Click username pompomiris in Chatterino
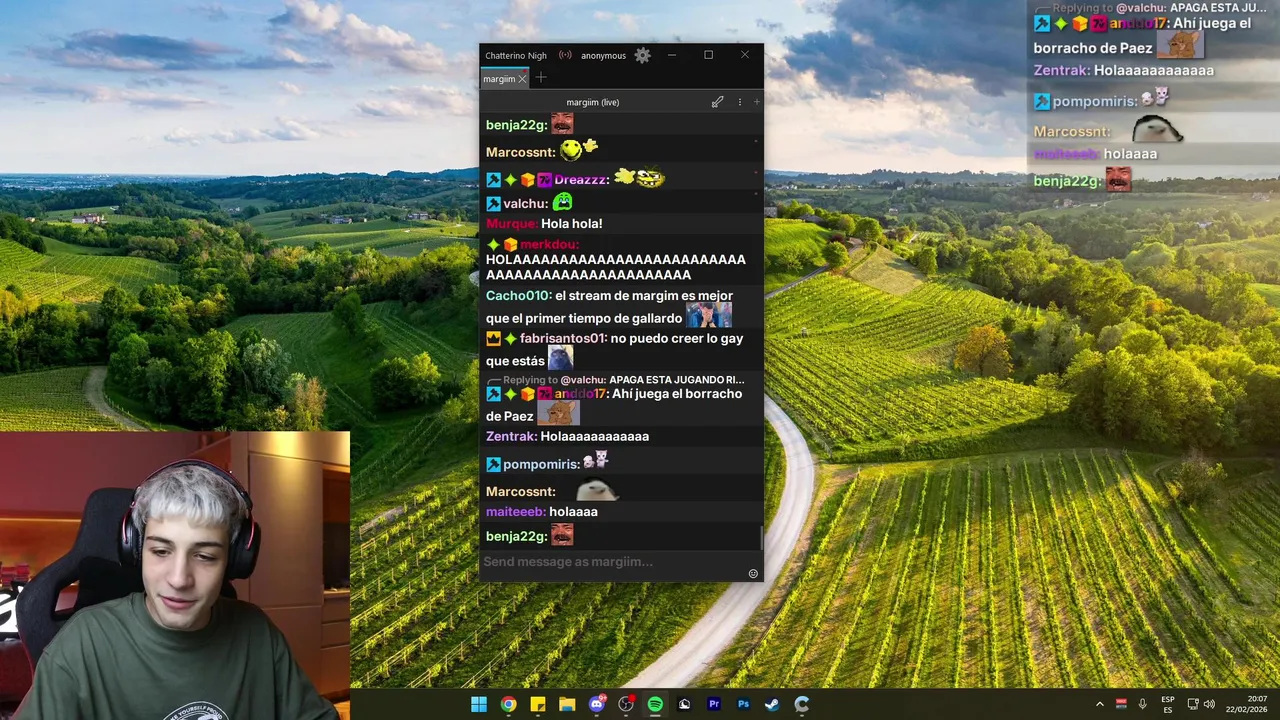Image resolution: width=1280 pixels, height=720 pixels. [x=542, y=465]
